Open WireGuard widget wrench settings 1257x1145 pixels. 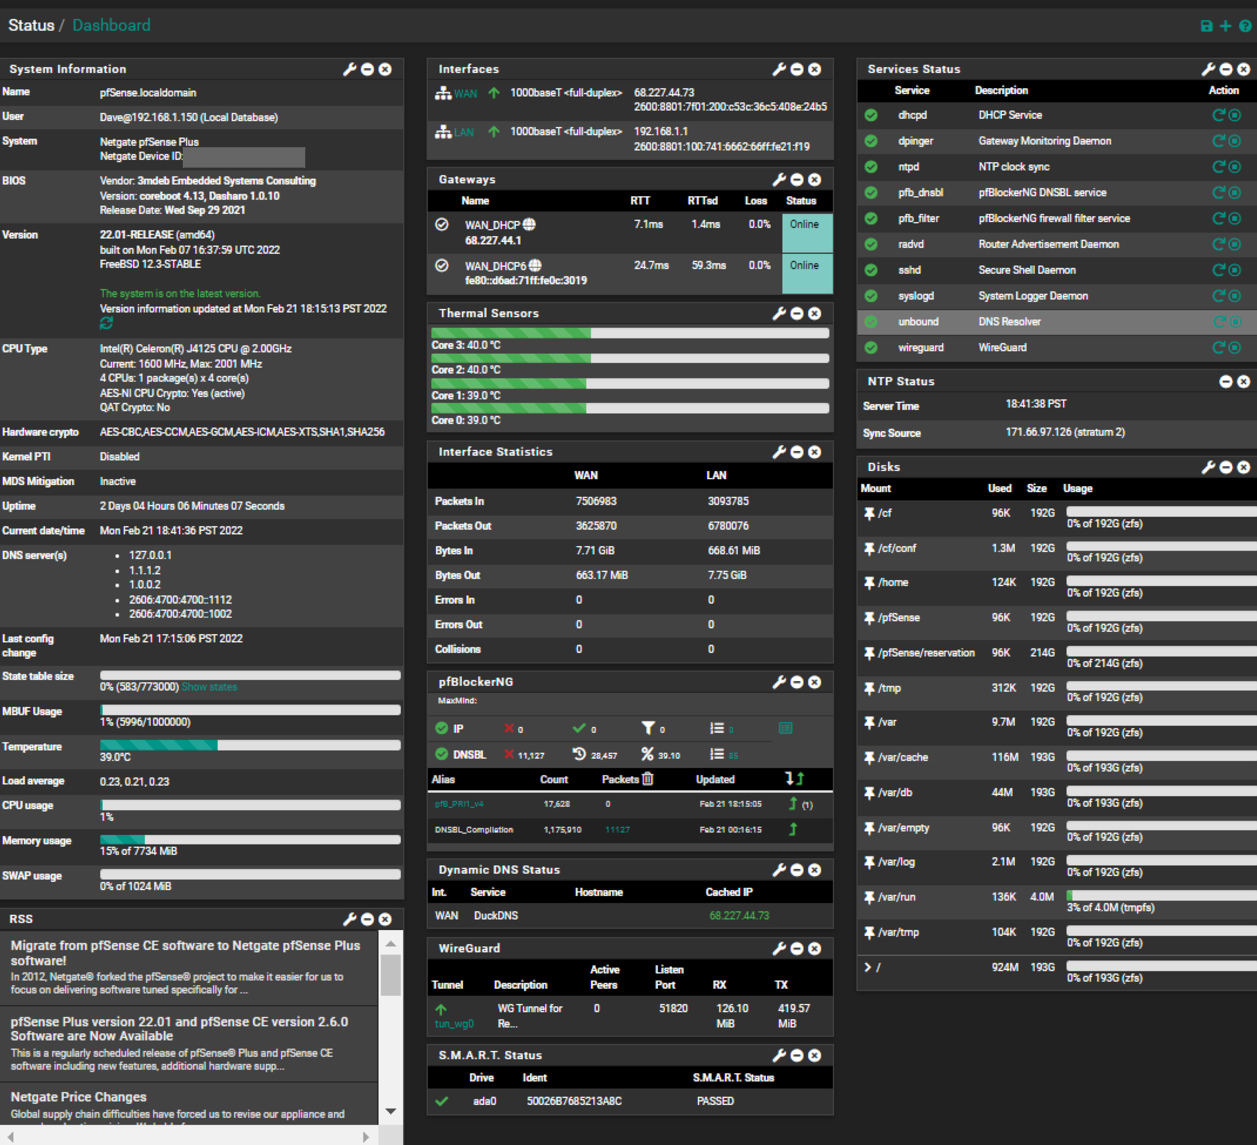point(779,948)
